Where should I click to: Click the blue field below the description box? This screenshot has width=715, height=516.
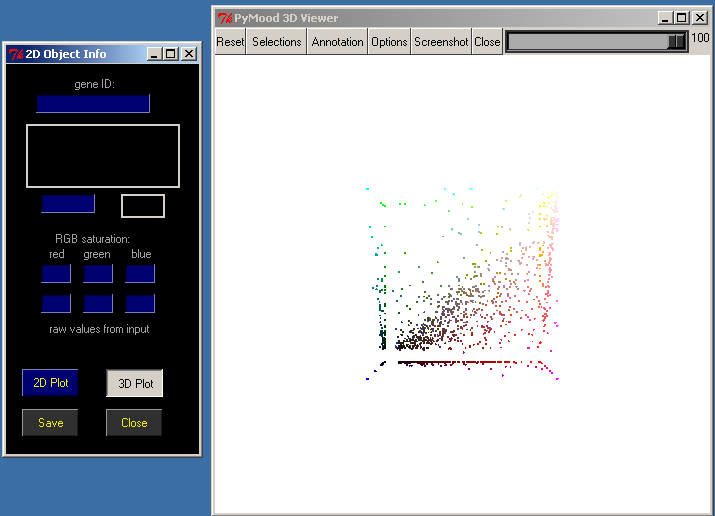(x=68, y=203)
